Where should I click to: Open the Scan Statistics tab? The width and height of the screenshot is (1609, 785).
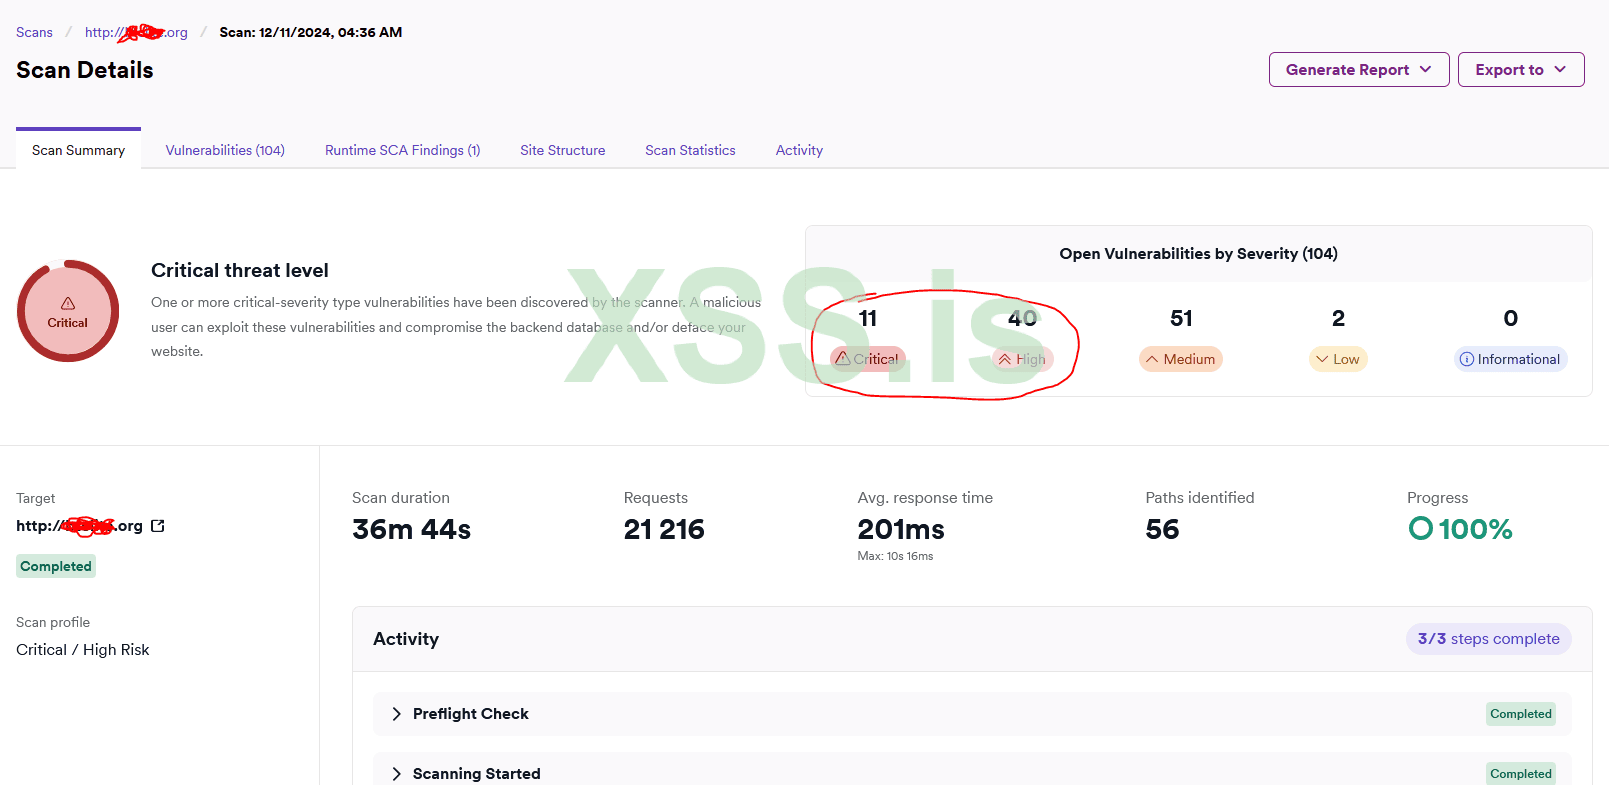coord(690,150)
